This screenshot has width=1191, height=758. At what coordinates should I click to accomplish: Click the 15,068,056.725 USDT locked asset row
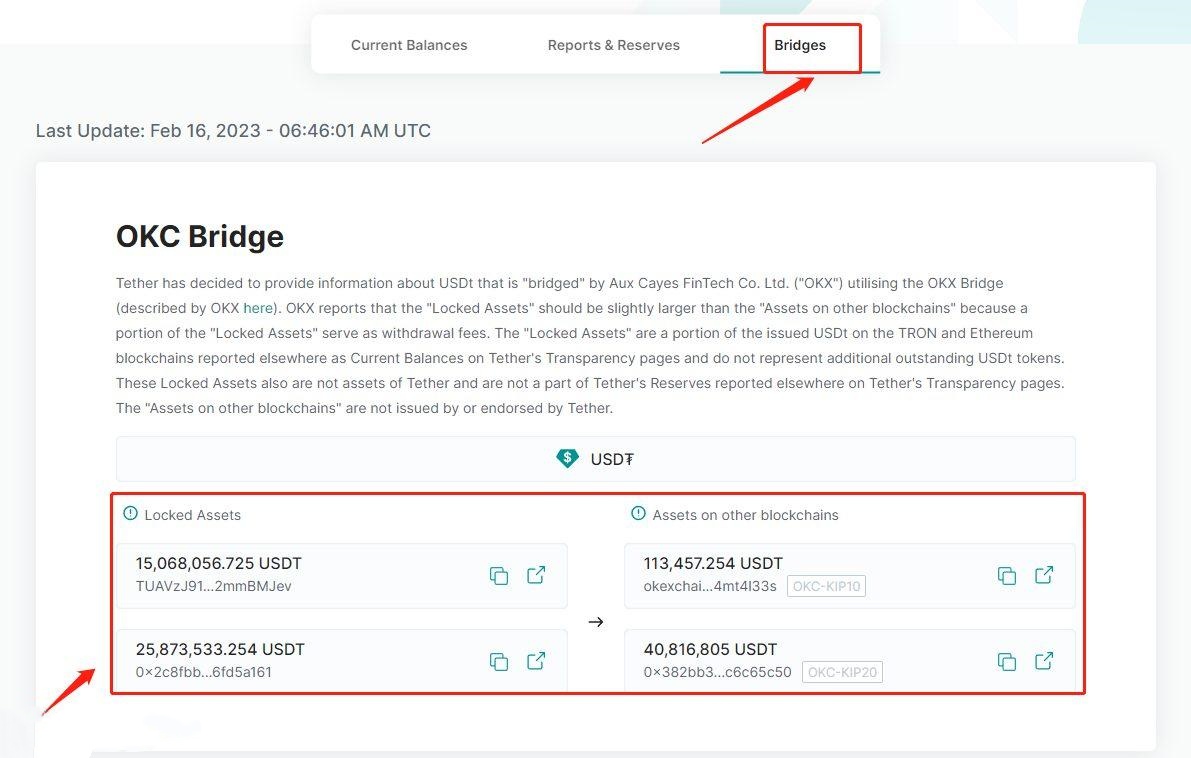pos(342,575)
